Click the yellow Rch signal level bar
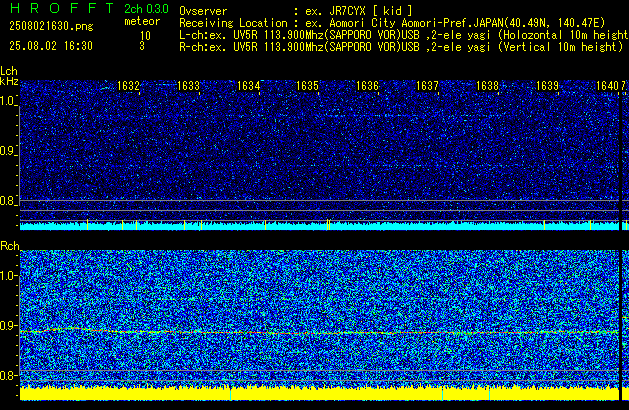This screenshot has height=410, width=629. [x=319, y=394]
